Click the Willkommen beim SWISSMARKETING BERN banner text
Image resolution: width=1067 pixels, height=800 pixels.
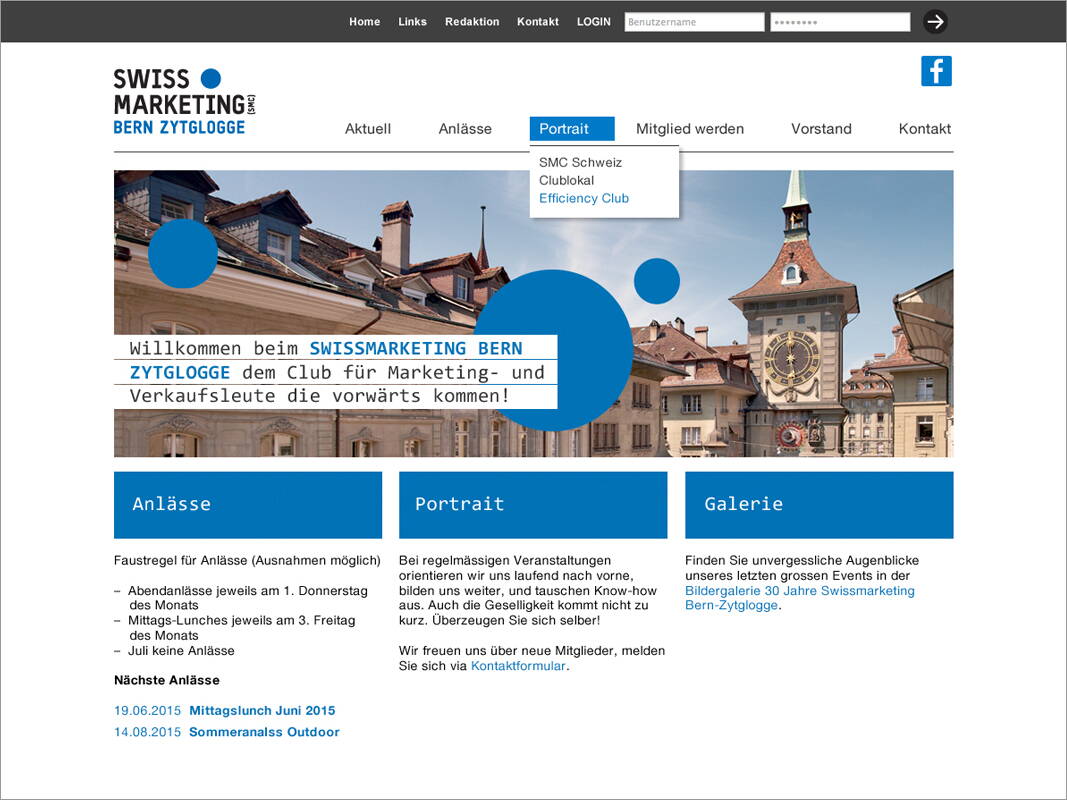pos(335,372)
